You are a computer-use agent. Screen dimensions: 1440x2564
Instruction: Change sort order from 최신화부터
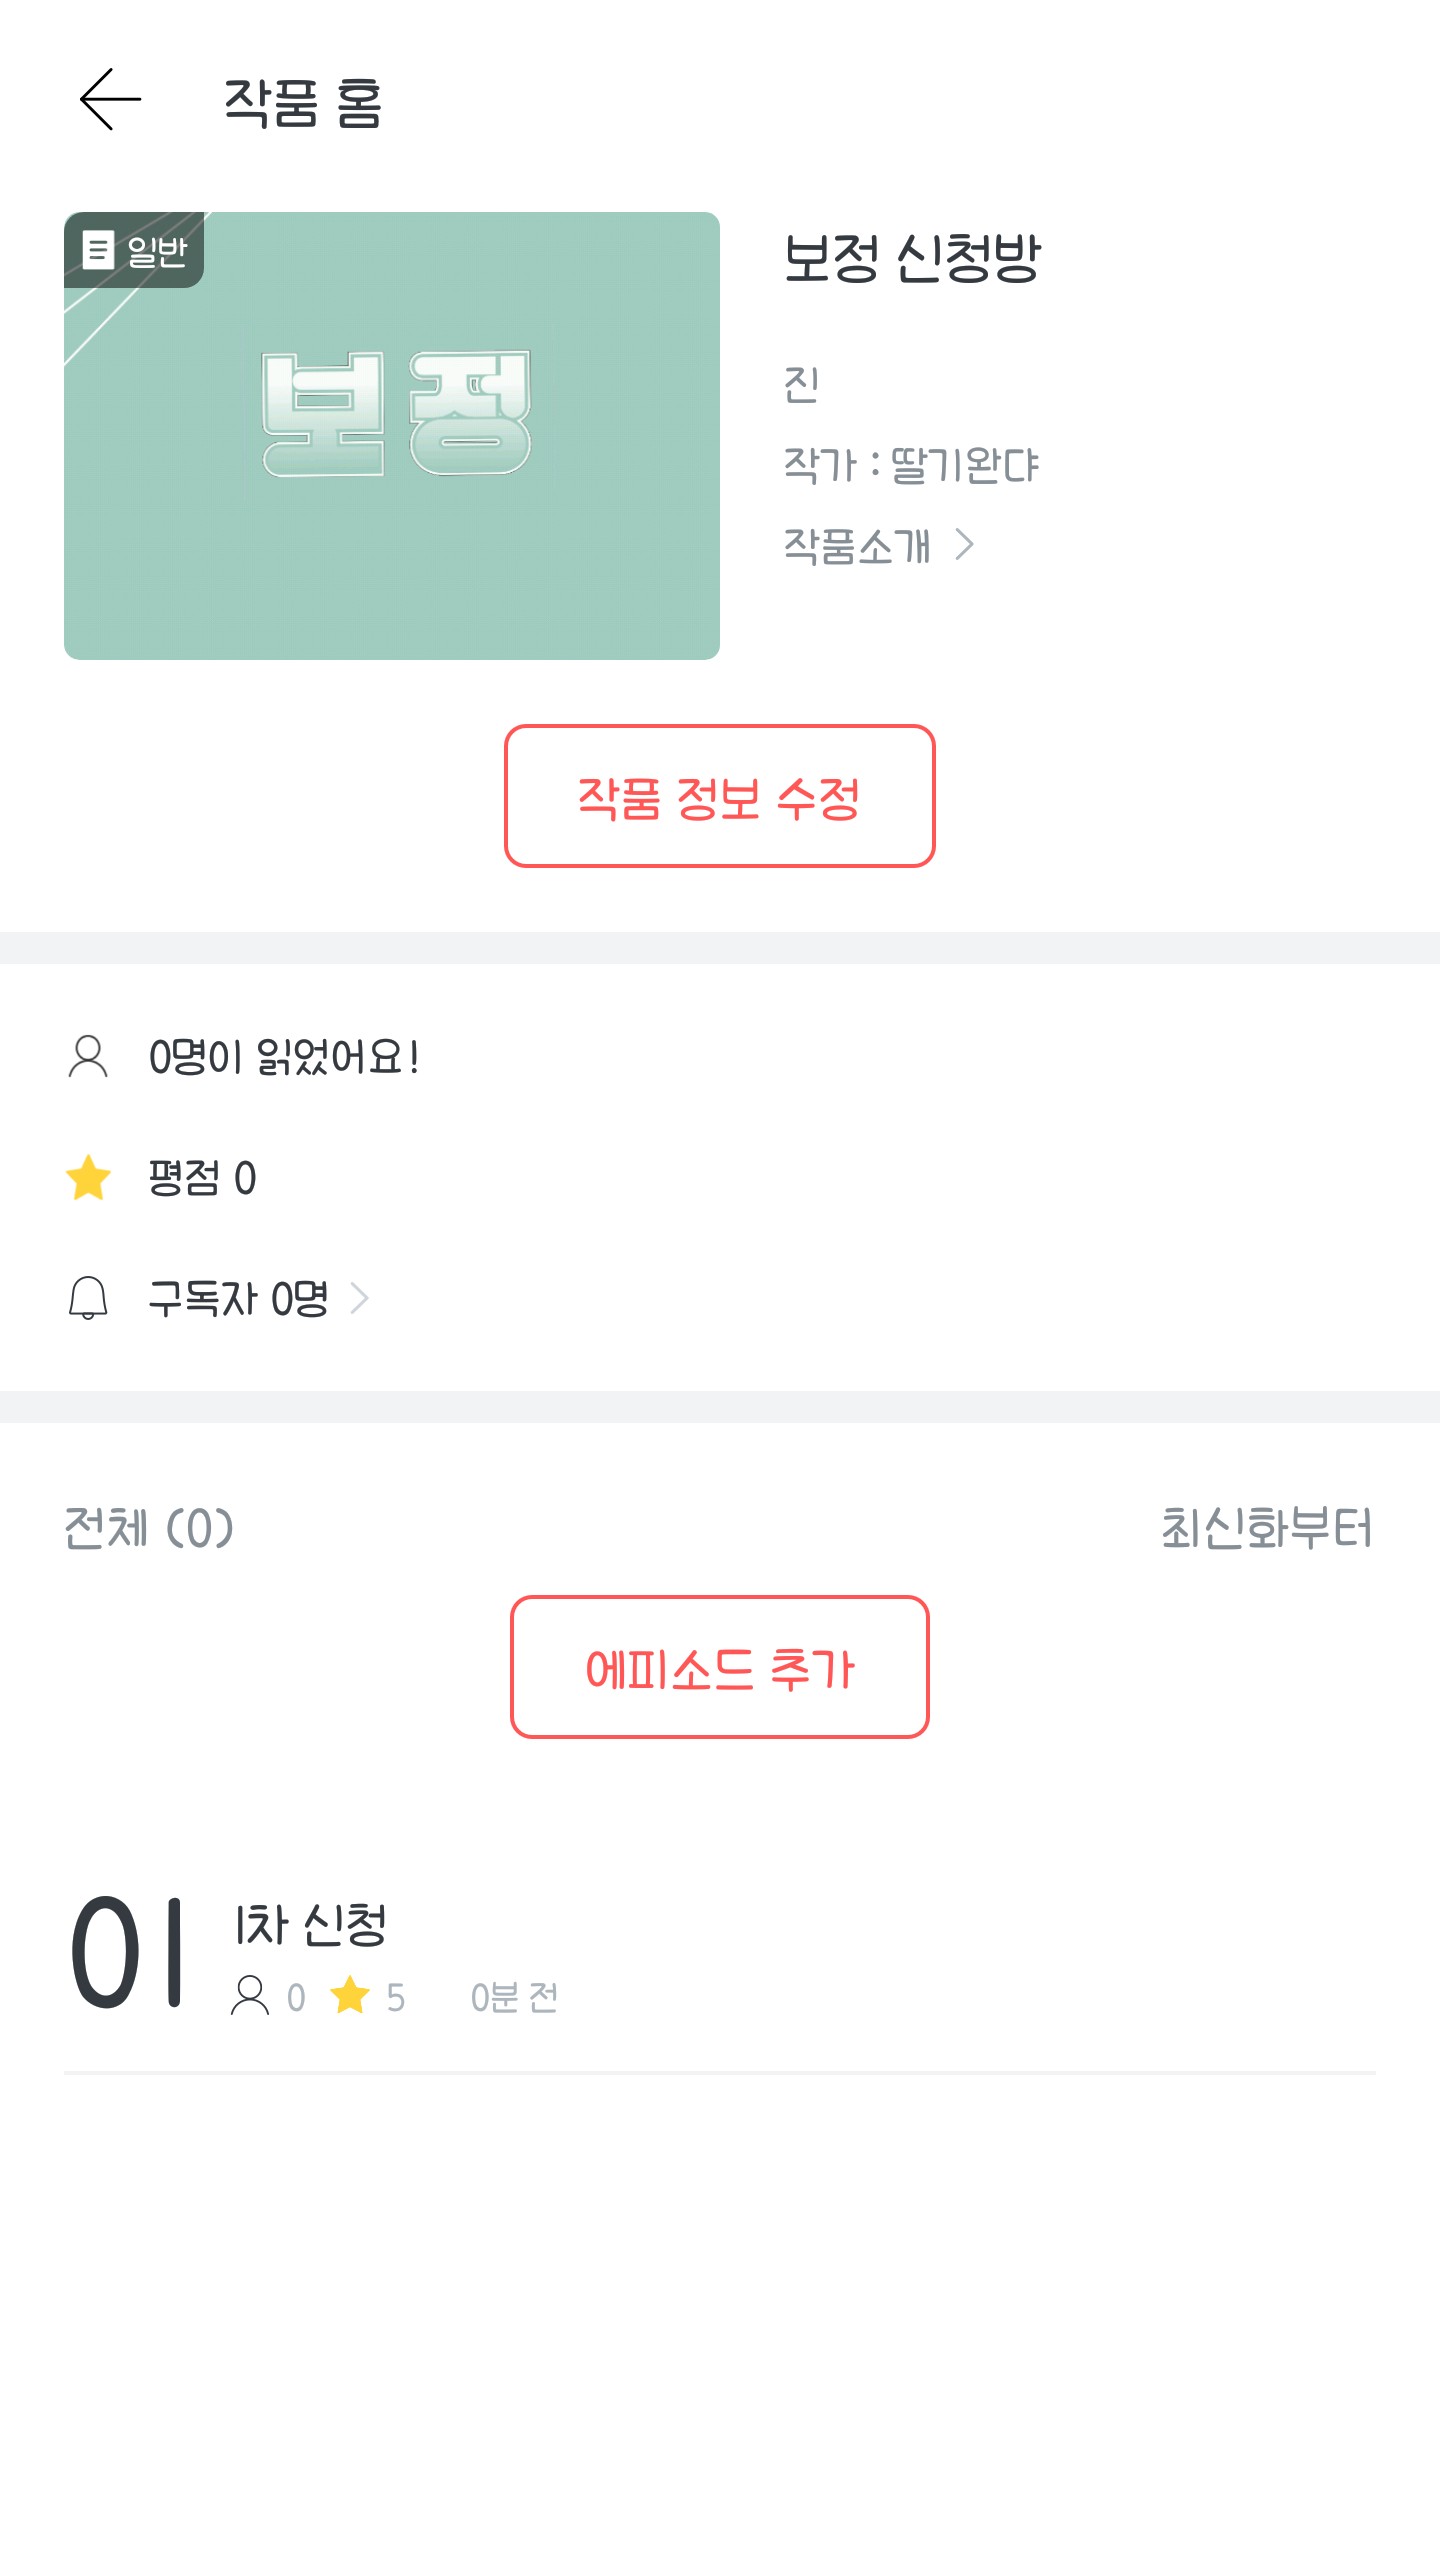pos(1266,1528)
